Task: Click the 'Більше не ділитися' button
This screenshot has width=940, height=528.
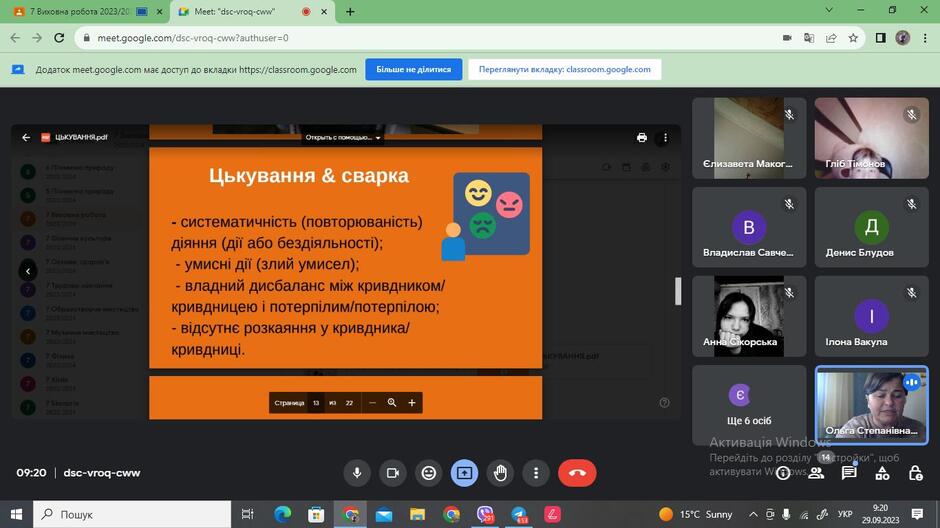Action: [414, 70]
